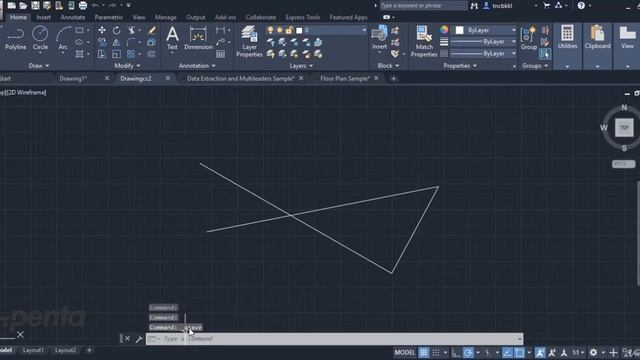Screen dimensions: 640x360
Task: Select the Circle tool
Action: [x=40, y=38]
